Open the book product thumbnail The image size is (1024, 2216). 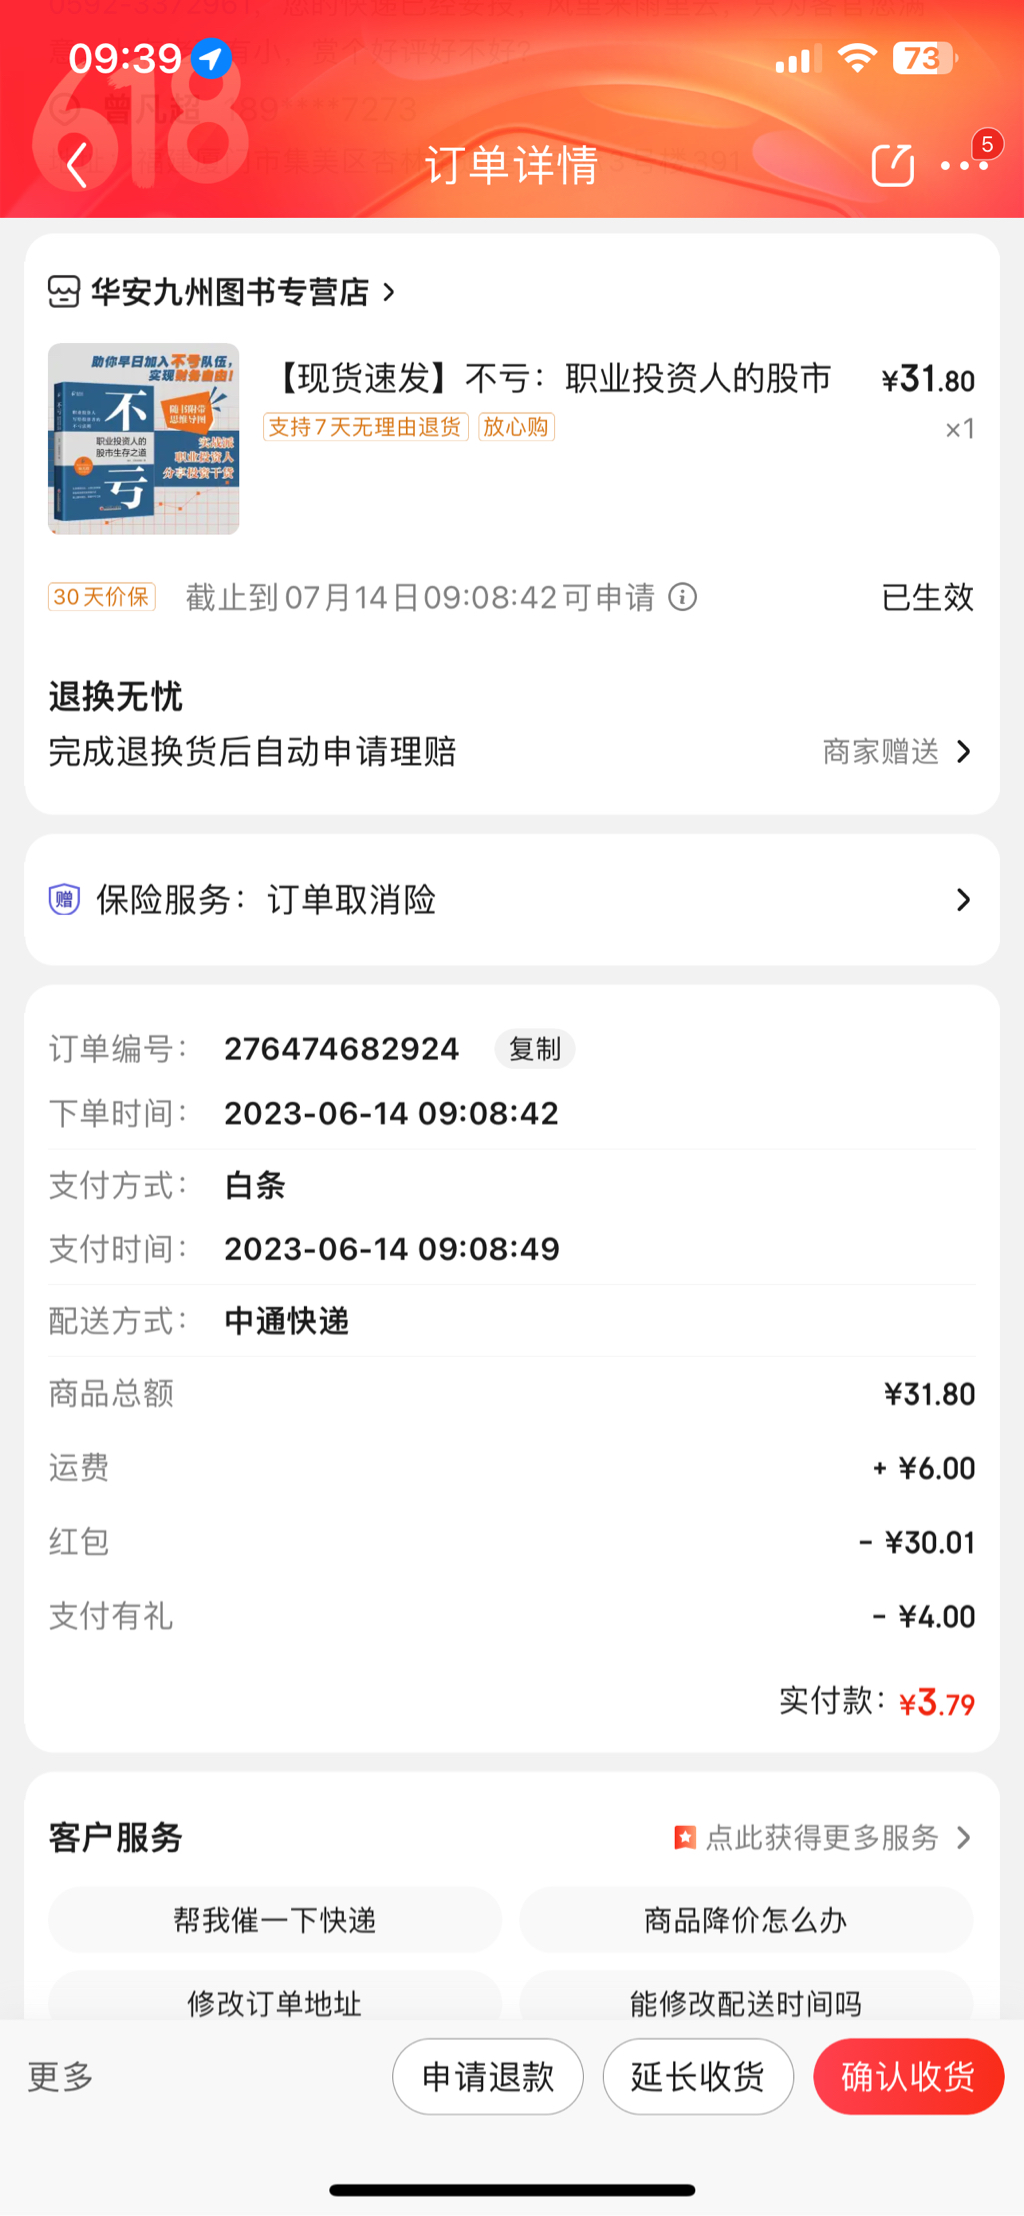click(144, 439)
